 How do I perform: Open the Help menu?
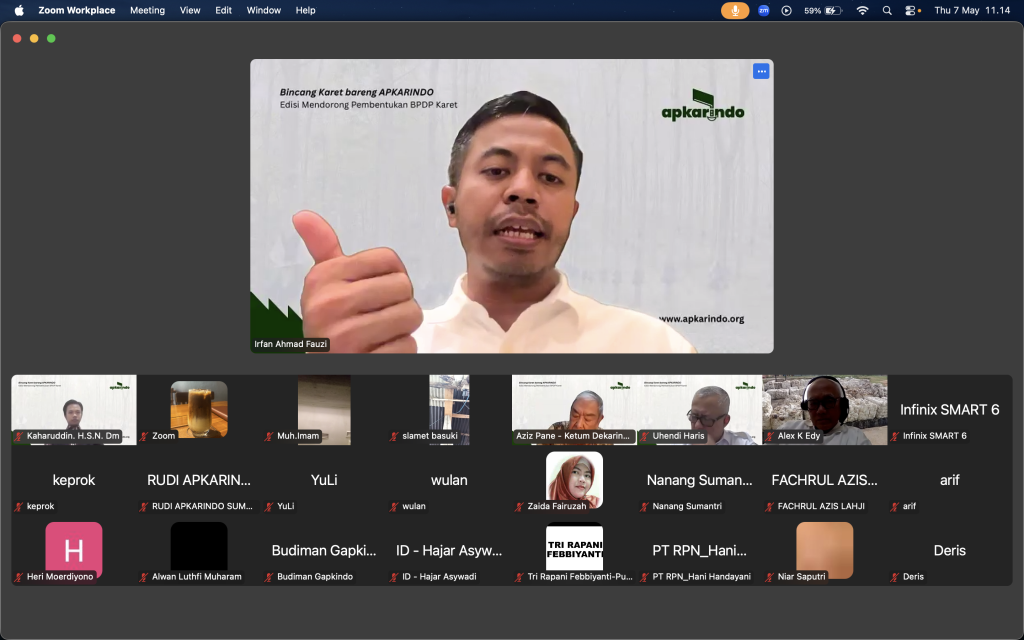[x=305, y=10]
